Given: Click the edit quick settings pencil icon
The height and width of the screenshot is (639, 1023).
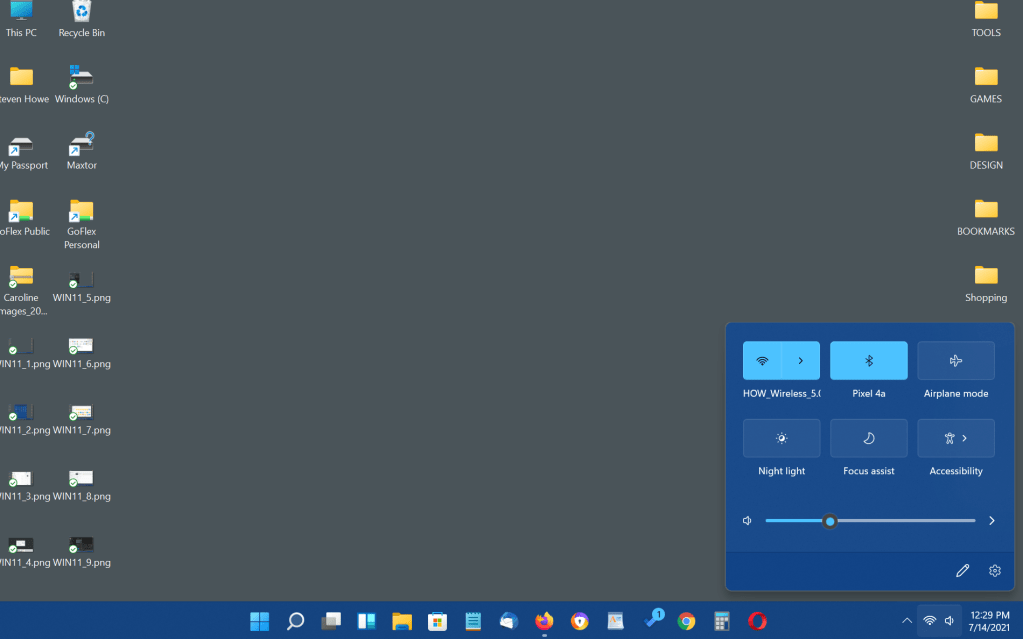Looking at the screenshot, I should pos(962,571).
